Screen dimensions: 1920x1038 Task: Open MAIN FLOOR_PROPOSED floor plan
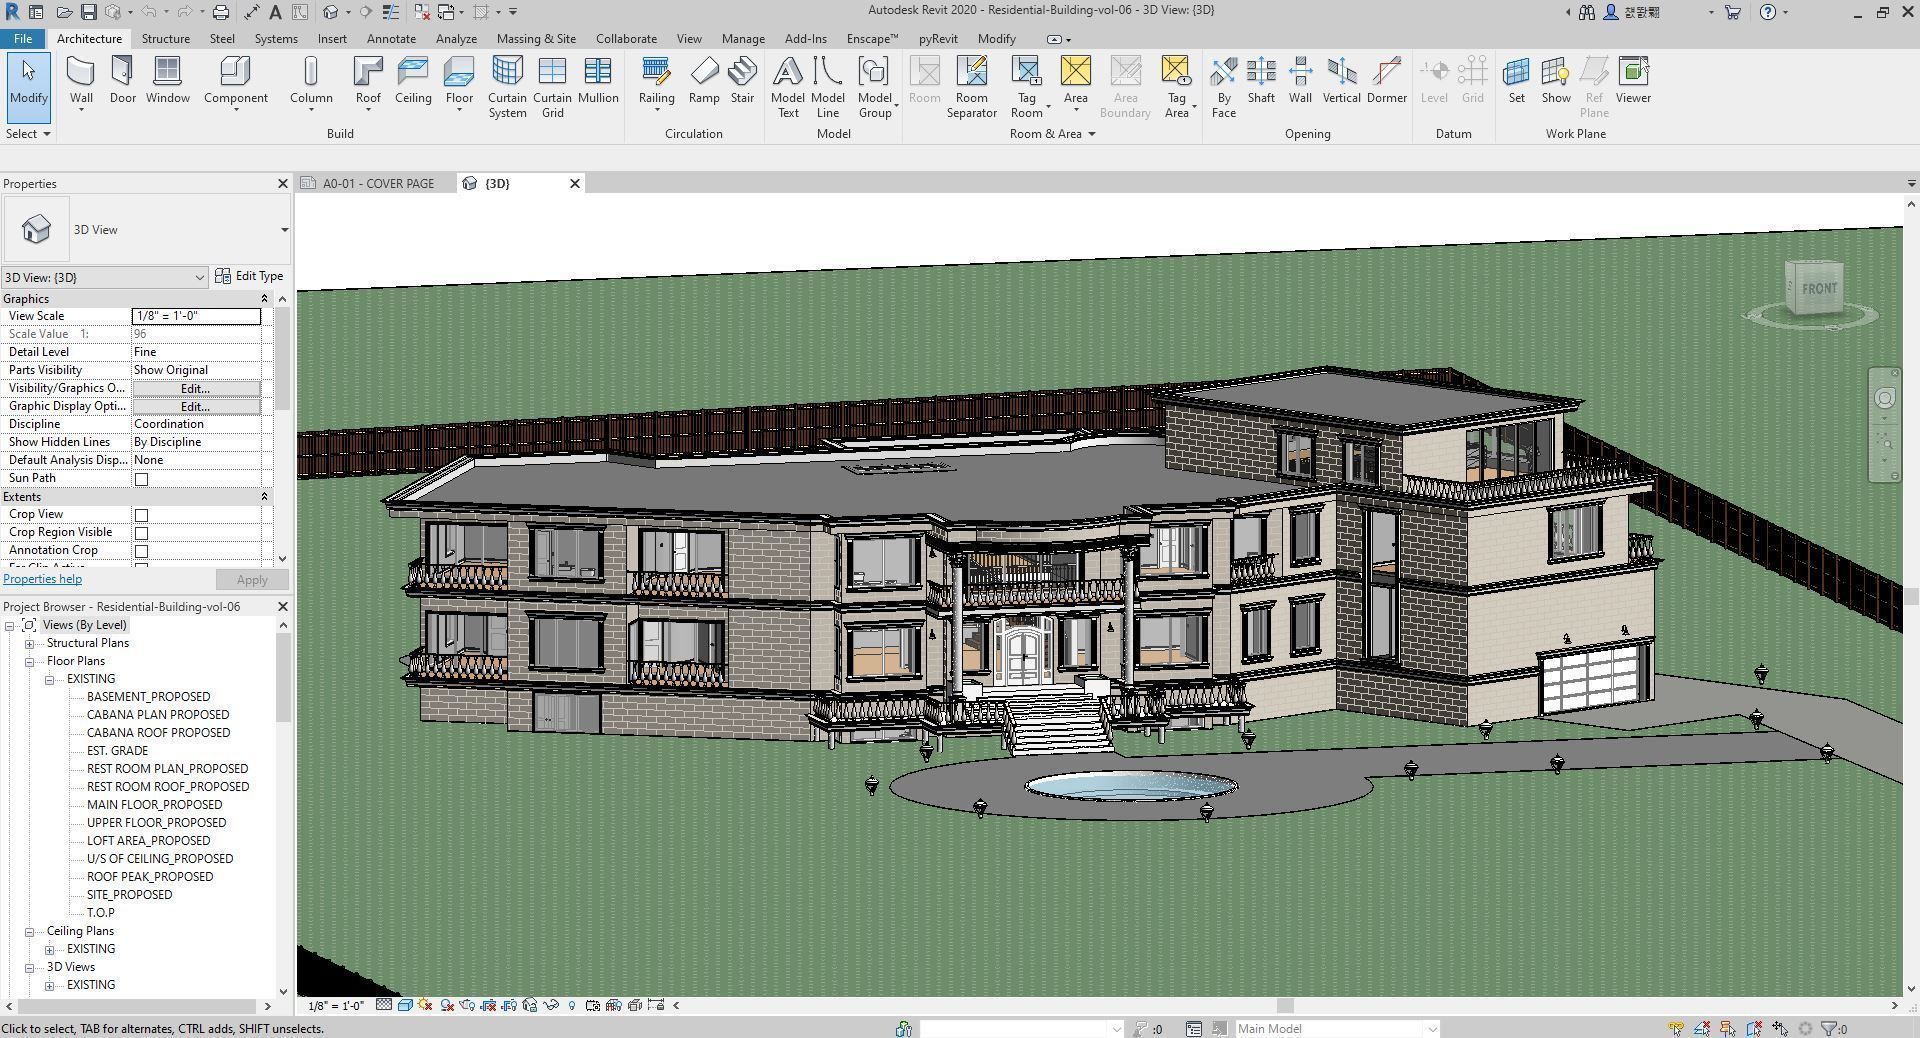154,805
